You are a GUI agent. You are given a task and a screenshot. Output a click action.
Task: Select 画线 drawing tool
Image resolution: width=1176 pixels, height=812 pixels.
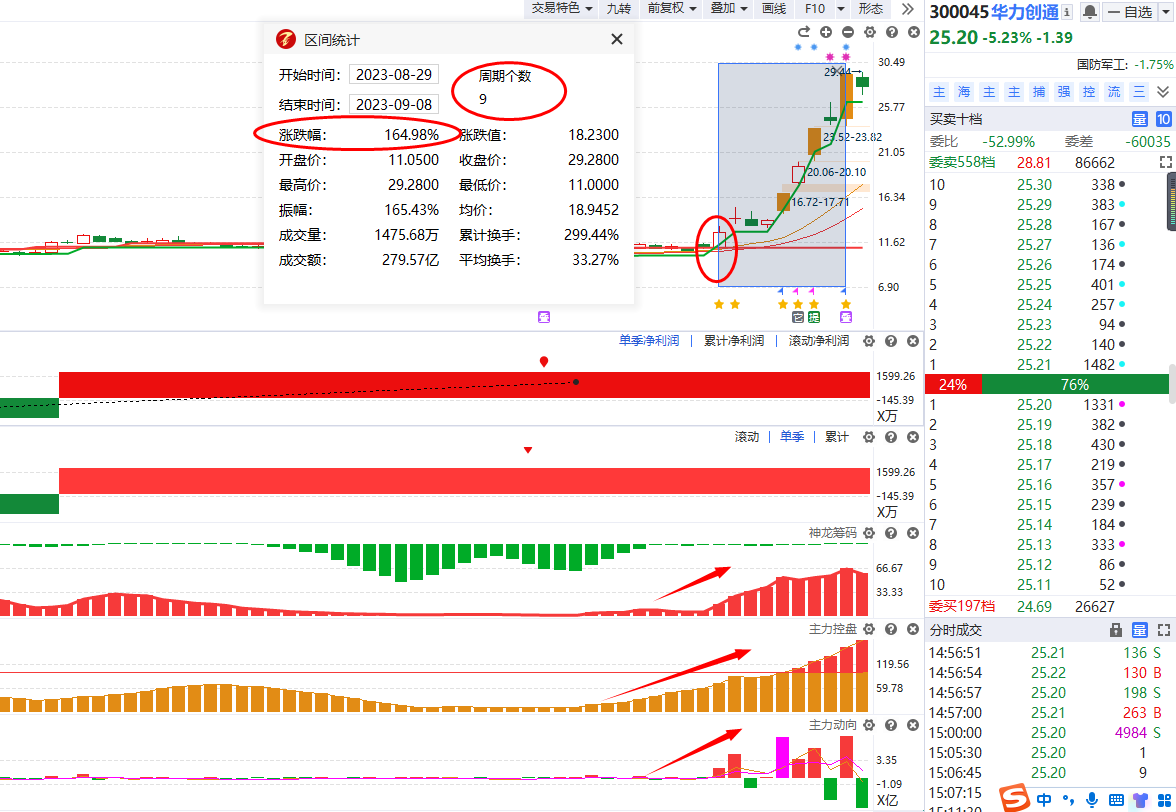click(774, 8)
